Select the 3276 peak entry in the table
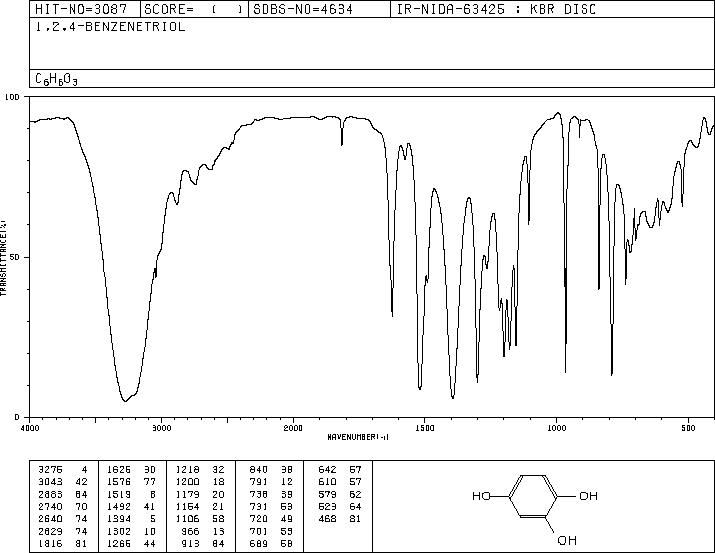Screen dimensions: 715x553 tap(62, 470)
